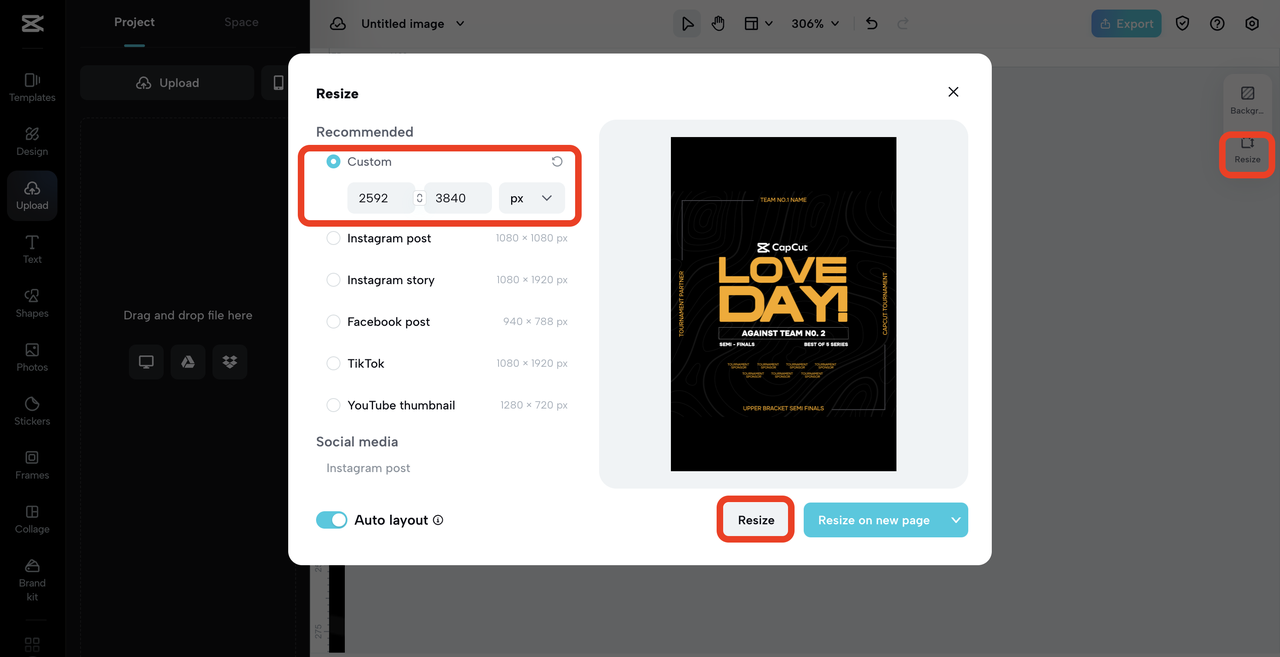This screenshot has height=657, width=1280.
Task: Open the Brand kit sidebar panel
Action: [32, 580]
